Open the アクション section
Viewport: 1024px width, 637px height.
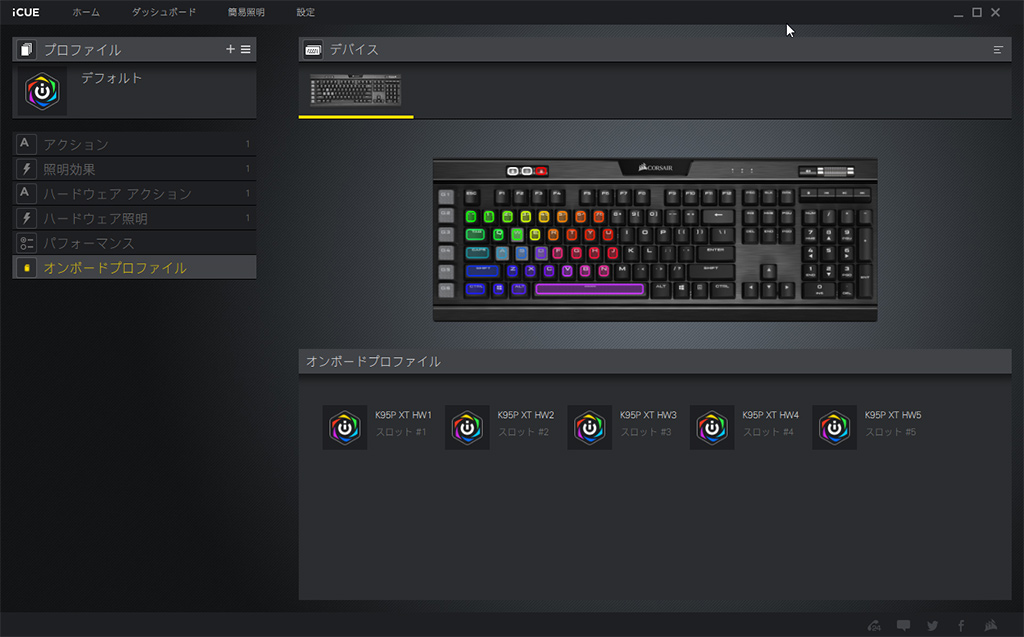click(x=134, y=144)
